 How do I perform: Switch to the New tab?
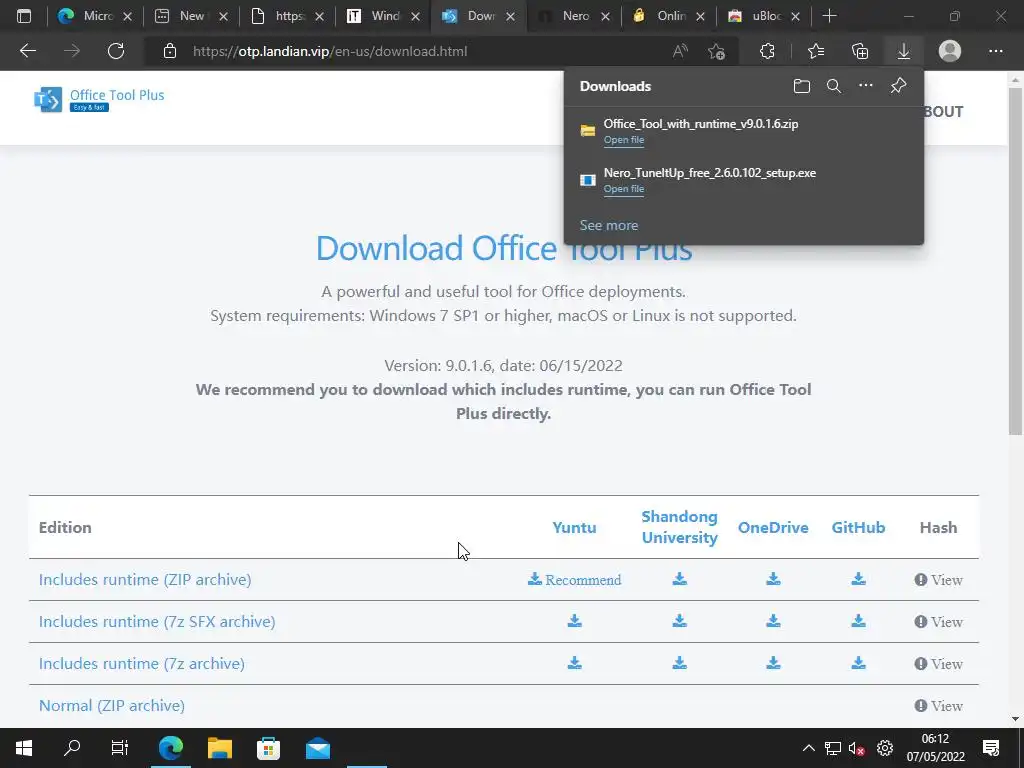click(x=191, y=16)
